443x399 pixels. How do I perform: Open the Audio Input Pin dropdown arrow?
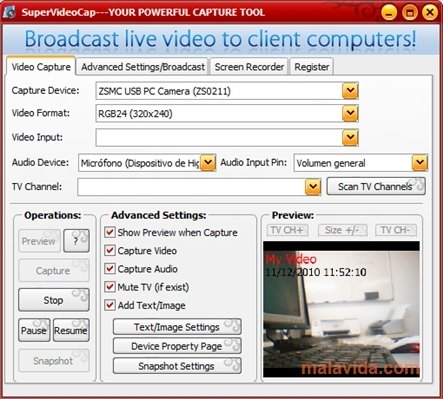coord(420,163)
